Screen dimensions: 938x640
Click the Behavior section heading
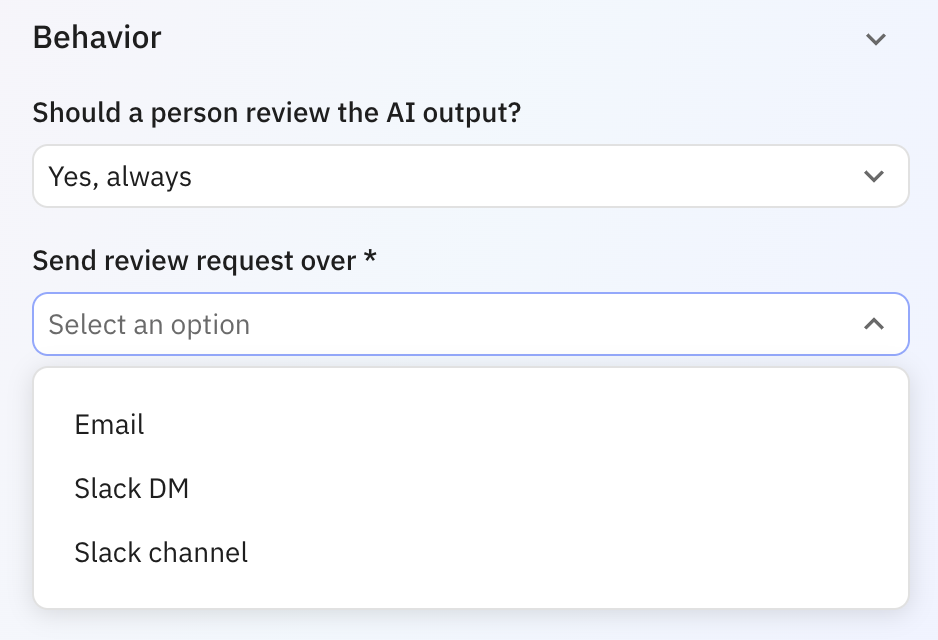pos(97,38)
